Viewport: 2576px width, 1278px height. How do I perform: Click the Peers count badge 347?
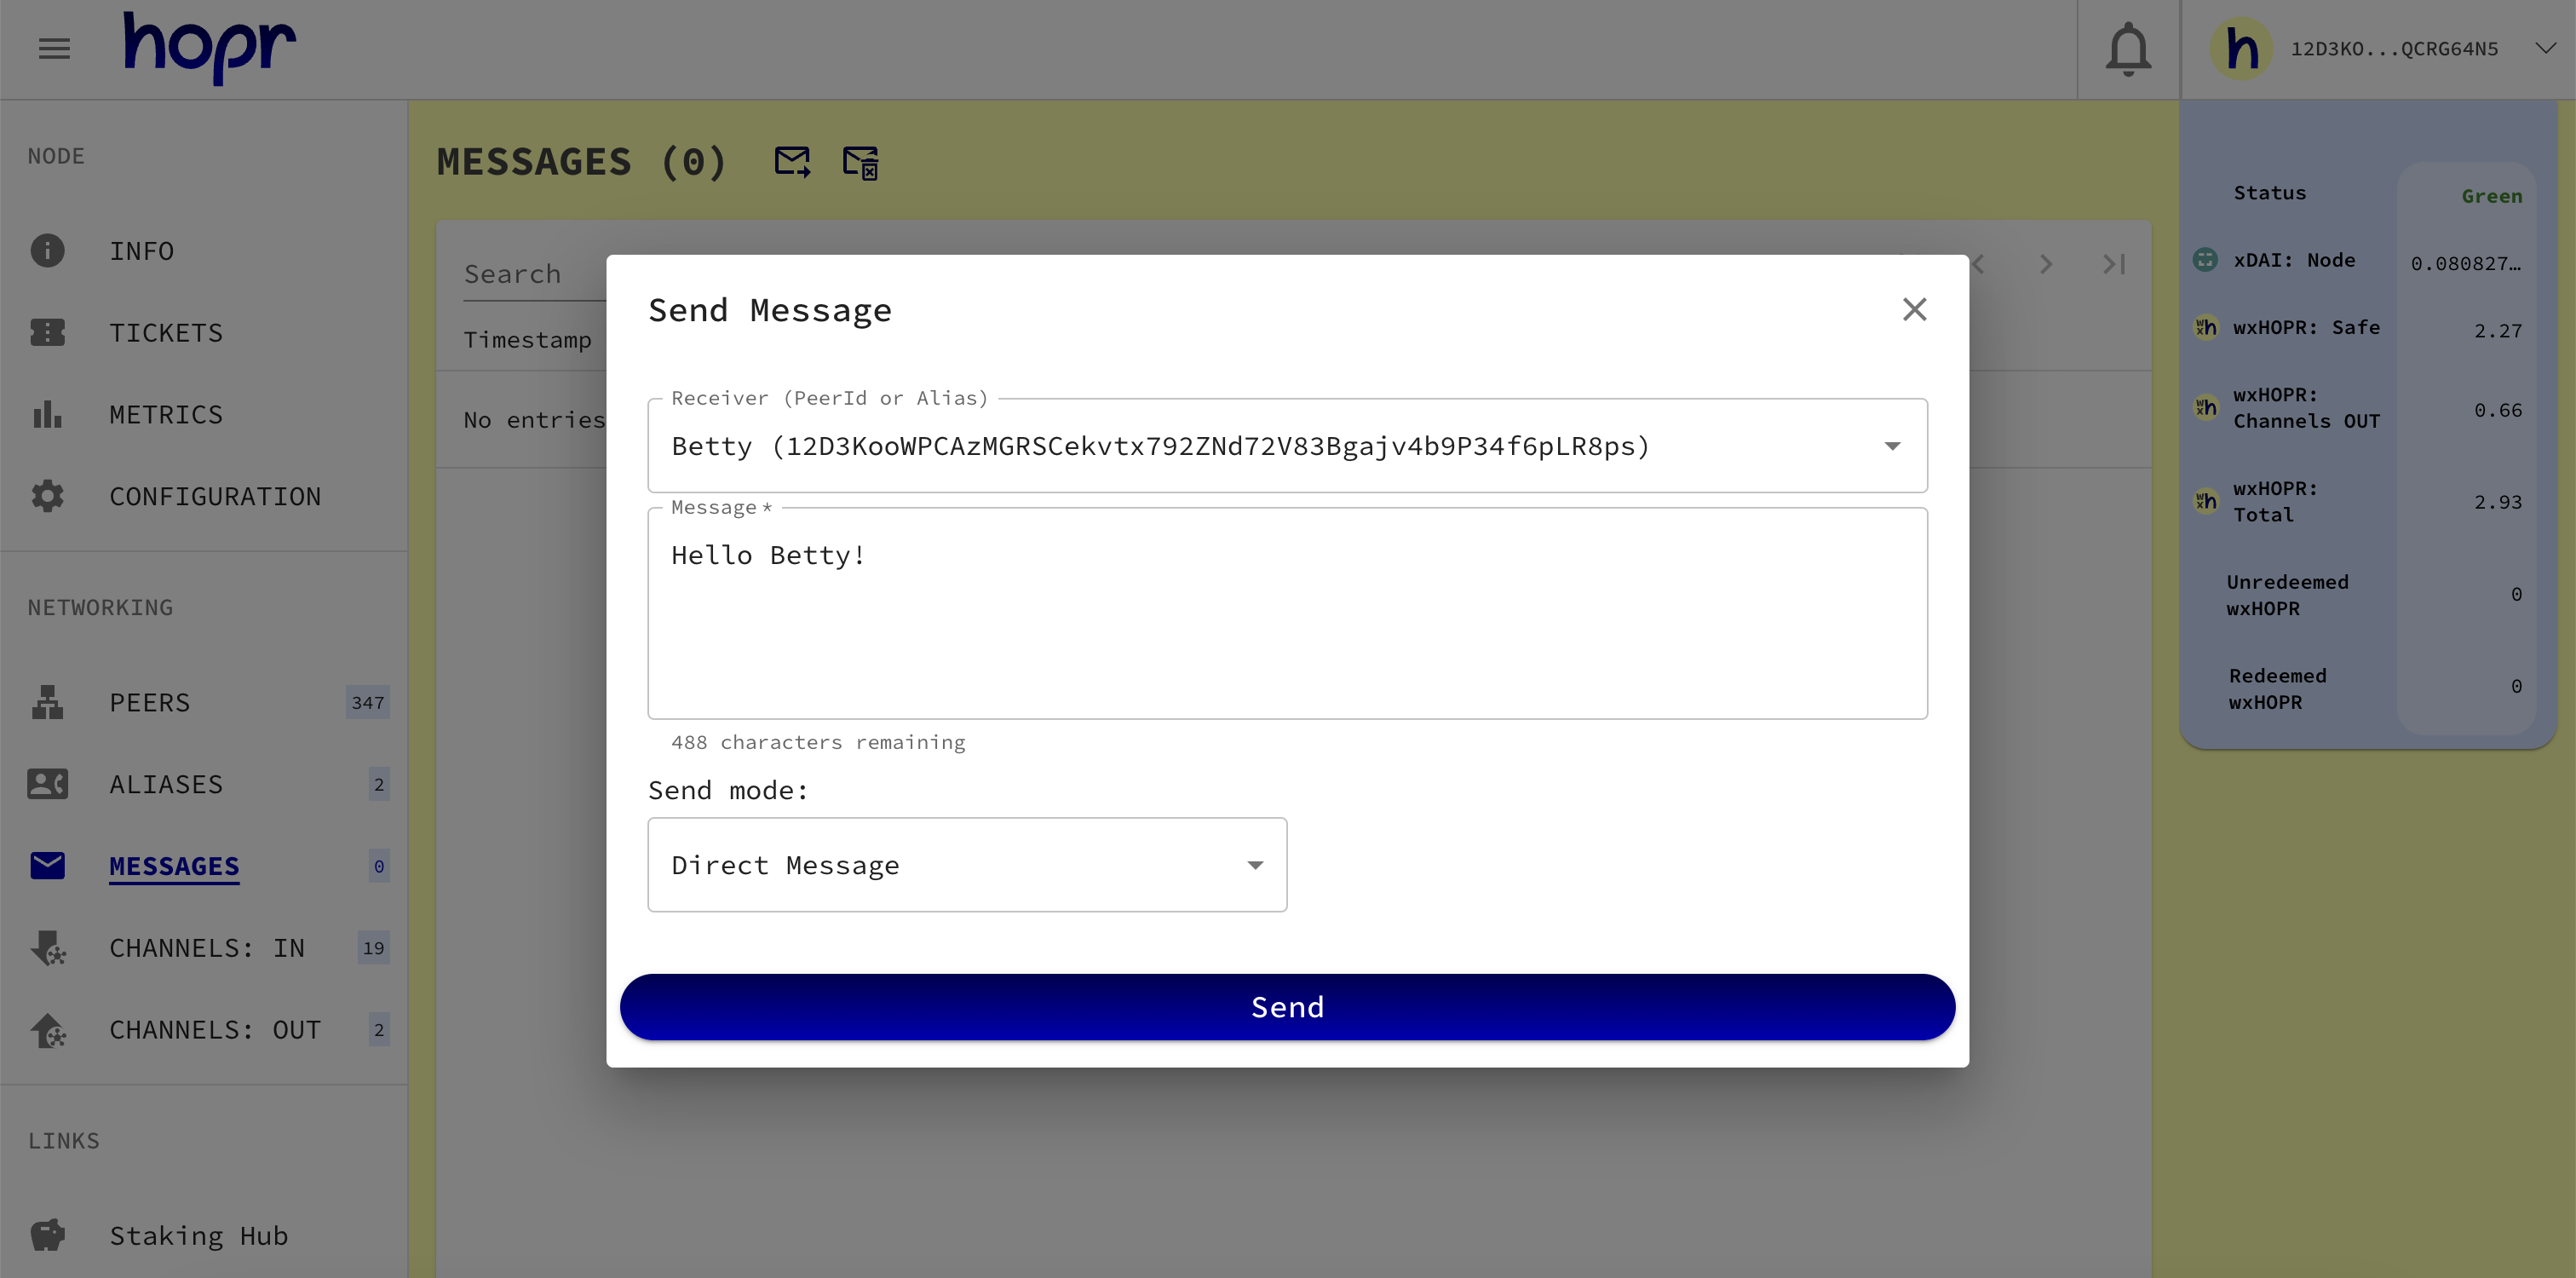pos(367,703)
